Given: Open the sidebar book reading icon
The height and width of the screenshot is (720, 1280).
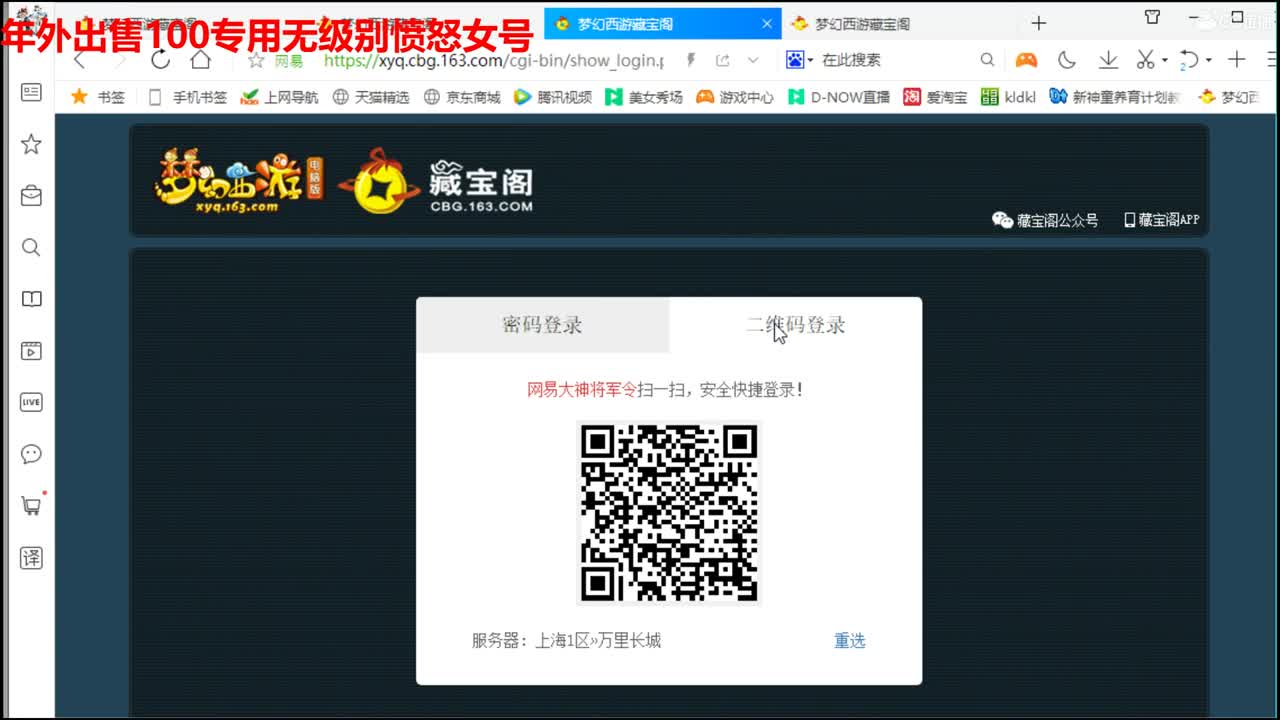Looking at the screenshot, I should [x=31, y=299].
